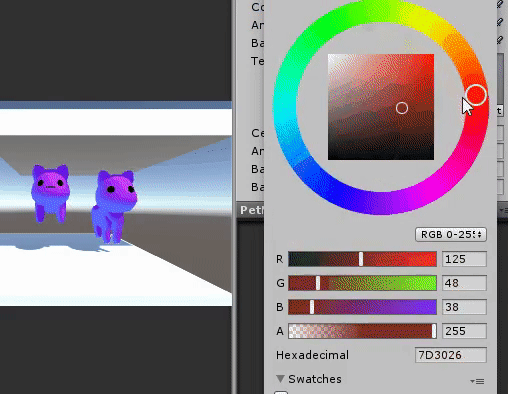Image resolution: width=508 pixels, height=394 pixels.
Task: Click the R value field showing 125
Action: pos(464,259)
